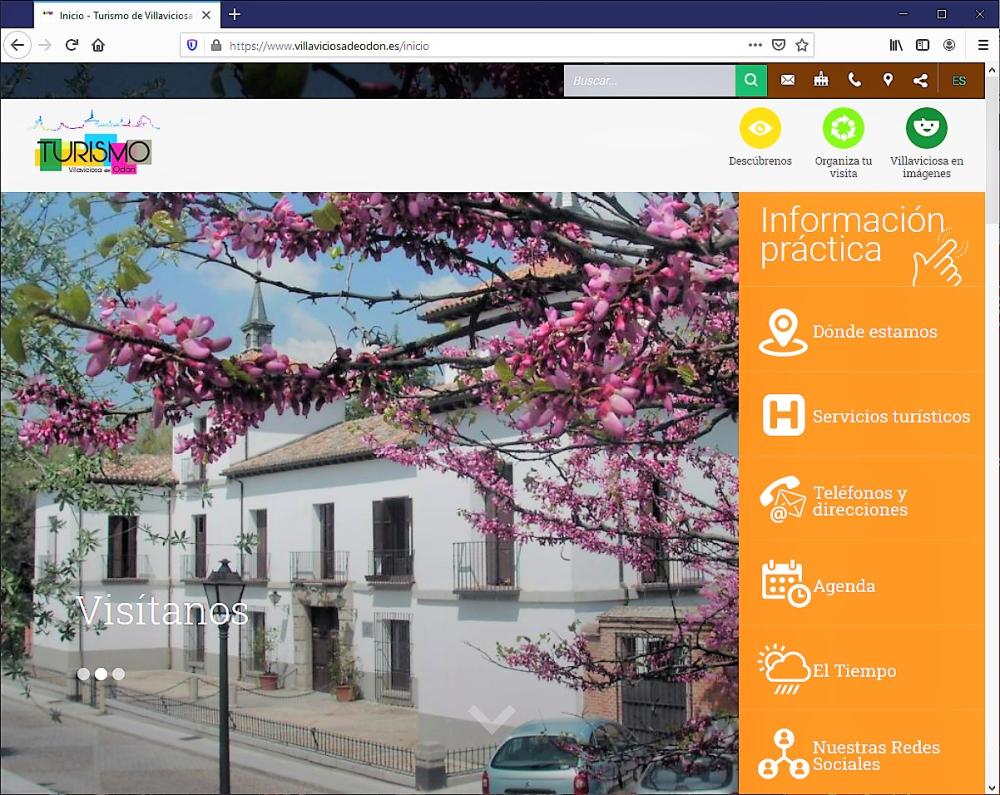Image resolution: width=1000 pixels, height=795 pixels.
Task: Click the "Dónde estamos" link
Action: click(x=875, y=331)
